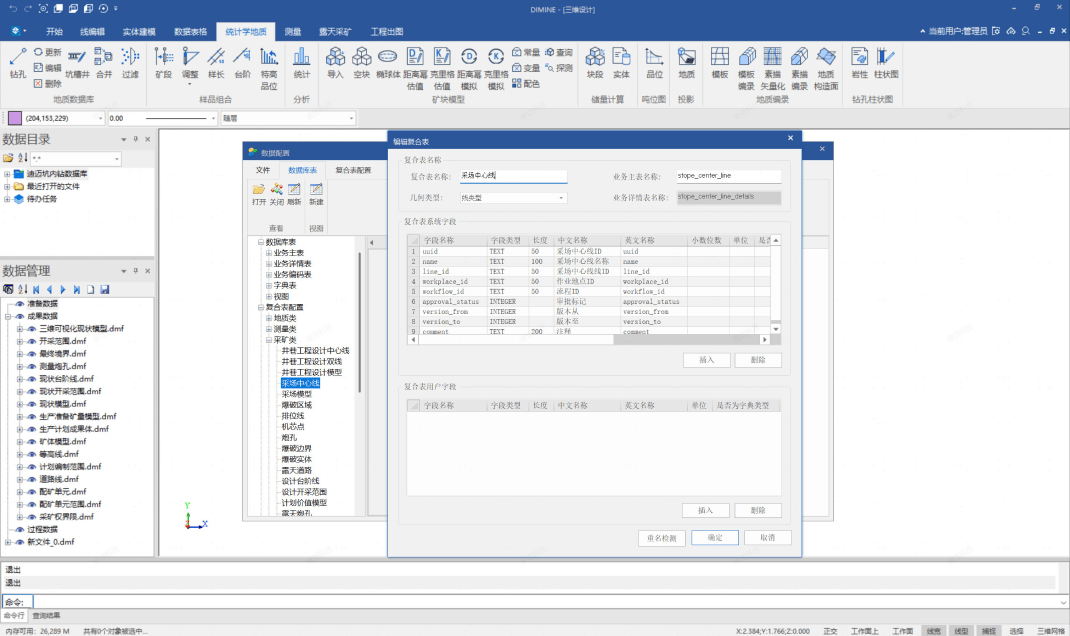Switch to the 数据表格 ribbon tab

click(x=190, y=31)
